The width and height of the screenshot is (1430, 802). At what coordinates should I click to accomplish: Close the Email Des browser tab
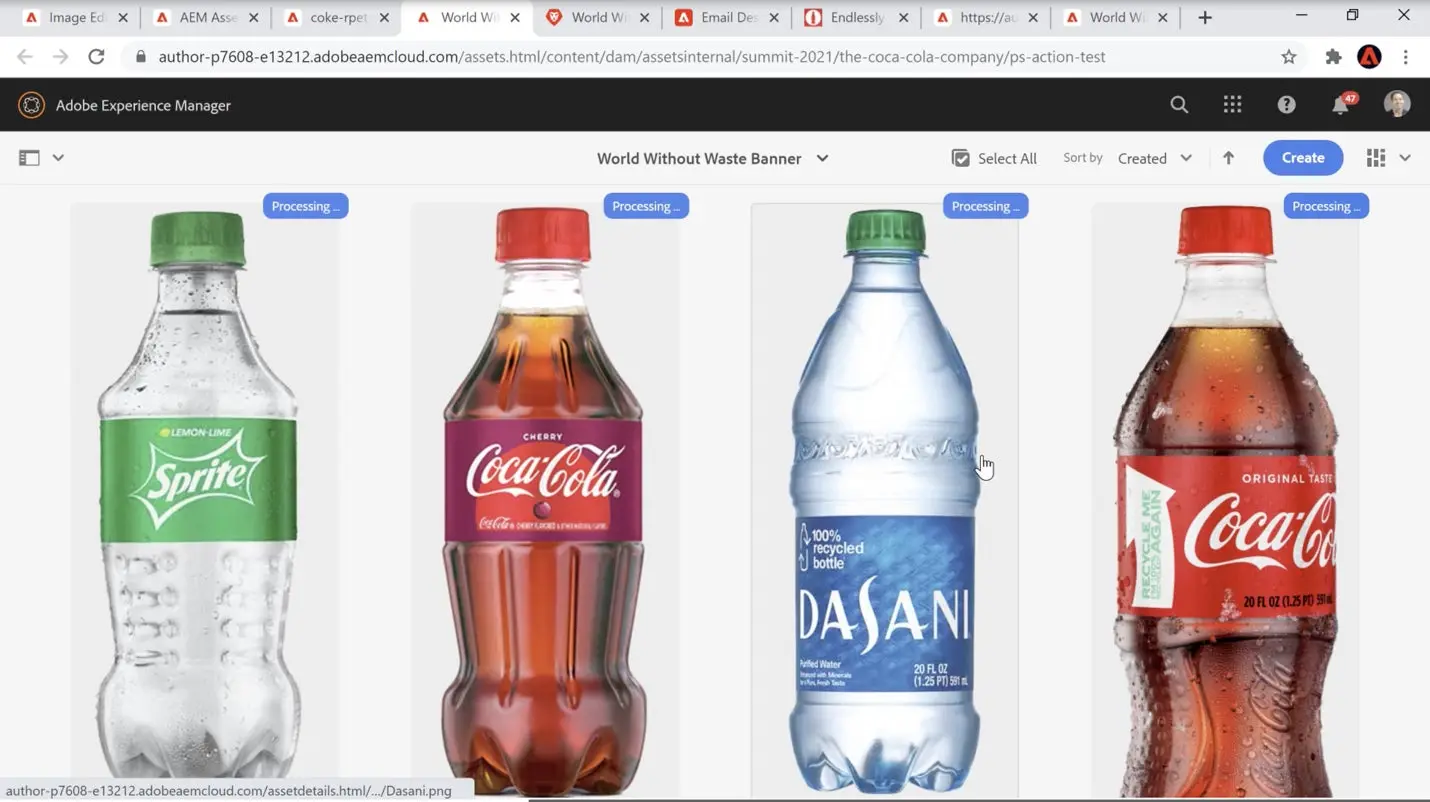tap(774, 17)
